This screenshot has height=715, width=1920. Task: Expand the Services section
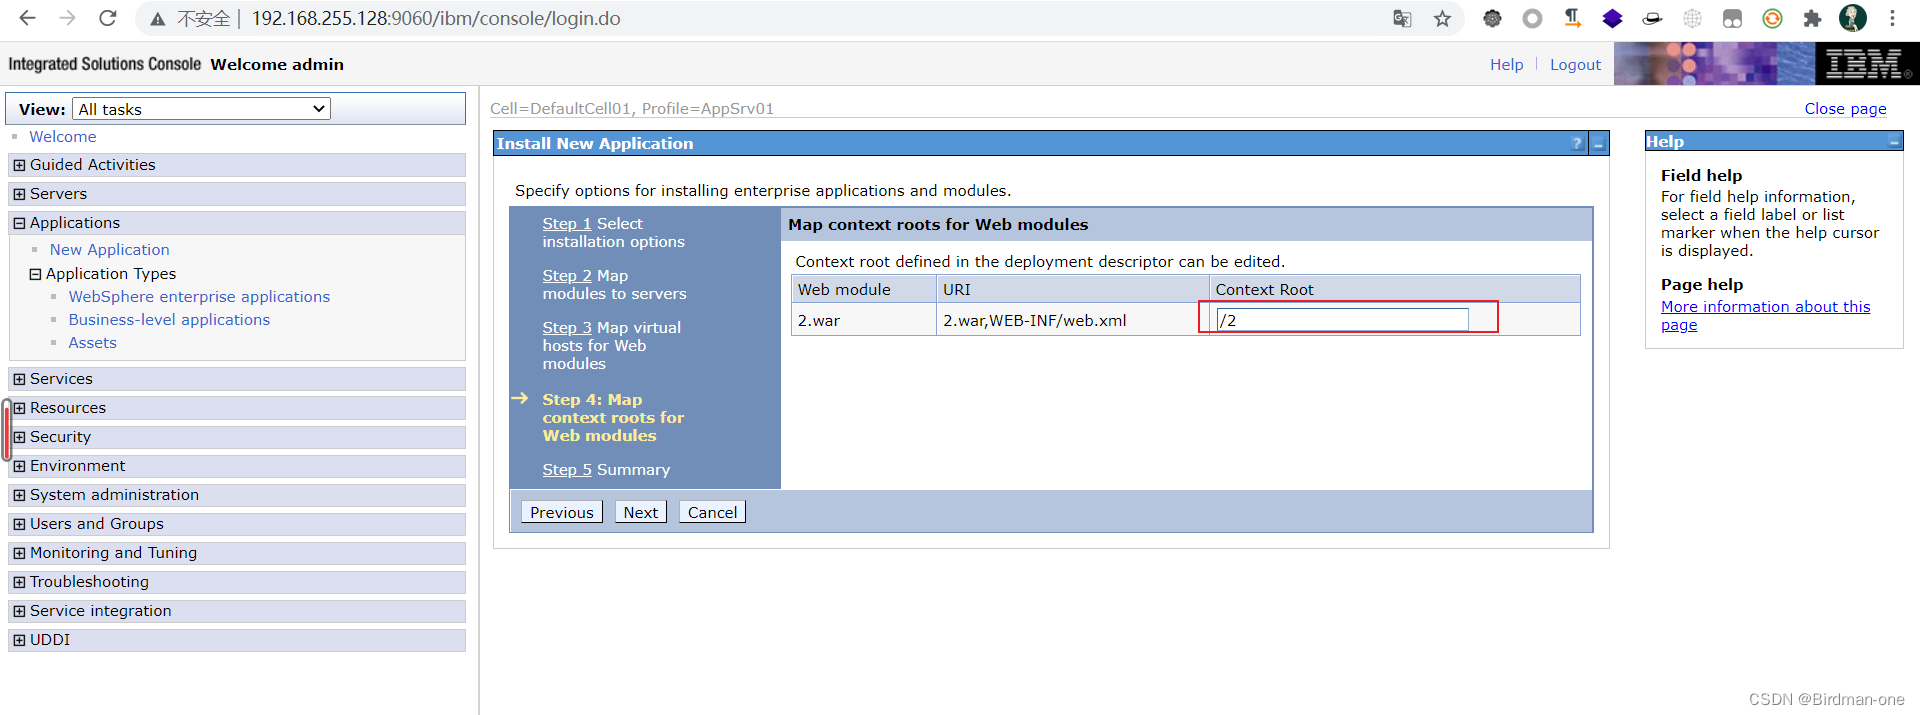(19, 379)
